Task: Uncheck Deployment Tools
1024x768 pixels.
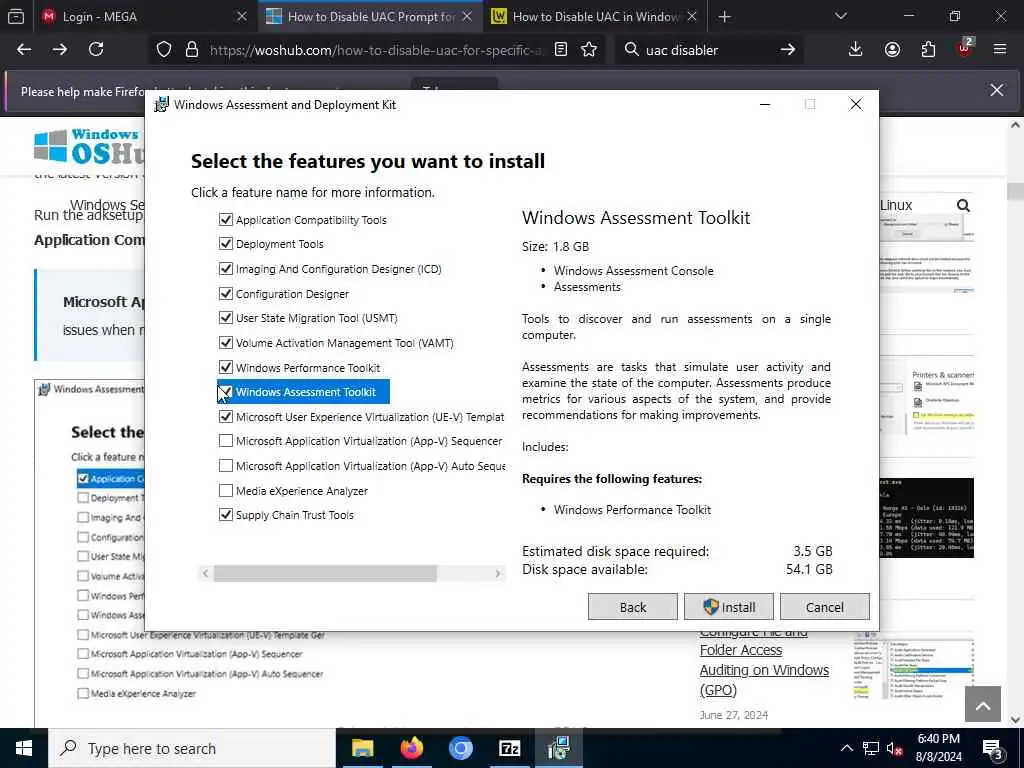Action: click(x=226, y=244)
